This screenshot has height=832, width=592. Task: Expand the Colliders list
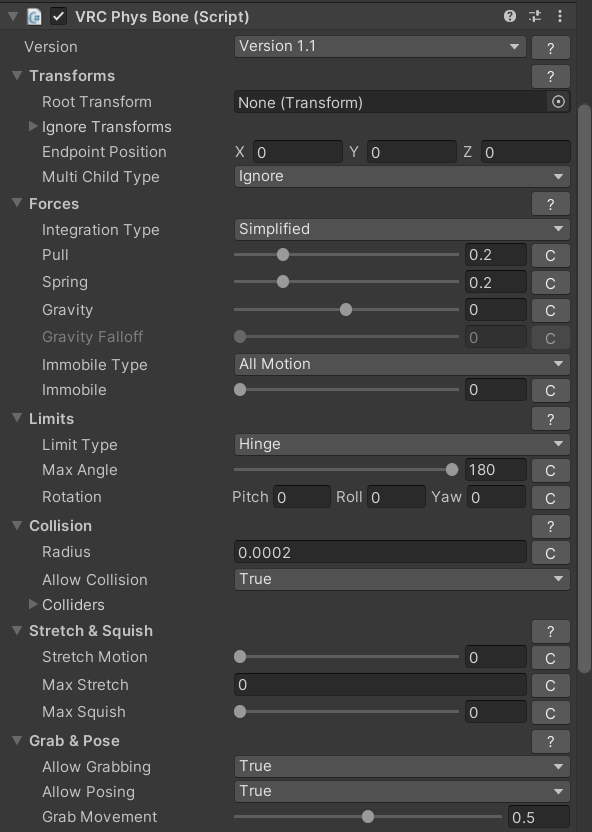[x=33, y=604]
